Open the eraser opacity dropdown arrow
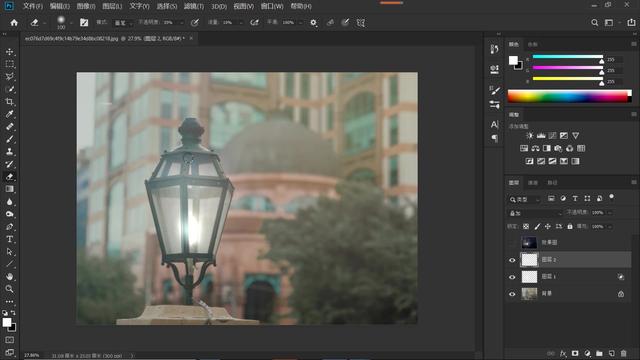 pyautogui.click(x=182, y=23)
